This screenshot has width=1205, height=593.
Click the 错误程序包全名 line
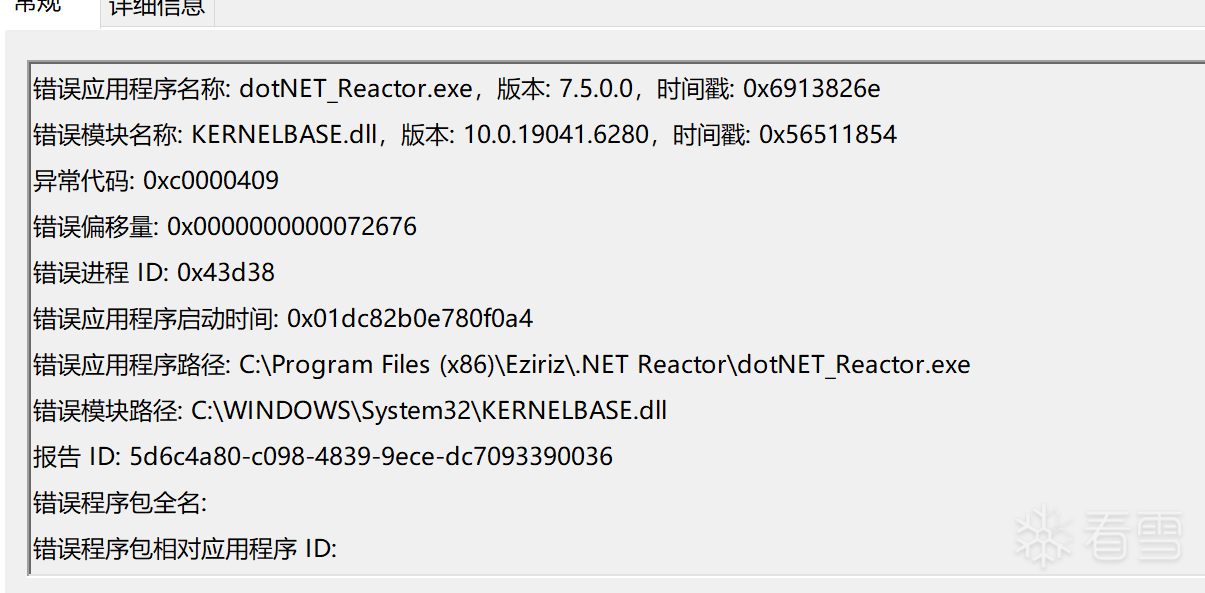(x=120, y=503)
